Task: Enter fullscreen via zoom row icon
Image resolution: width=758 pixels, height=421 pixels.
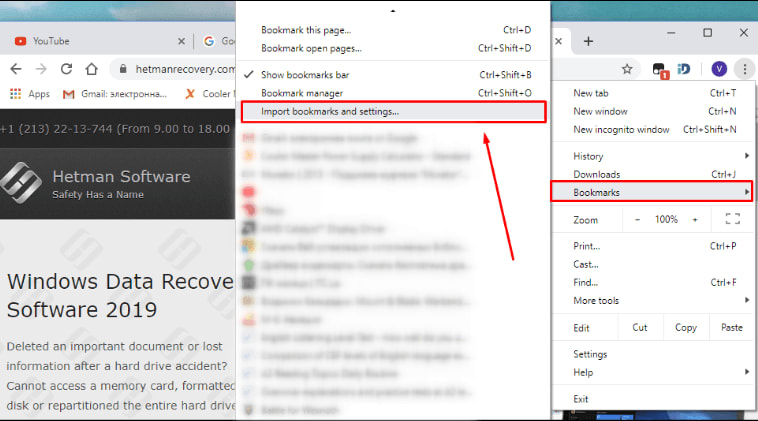Action: click(x=732, y=219)
